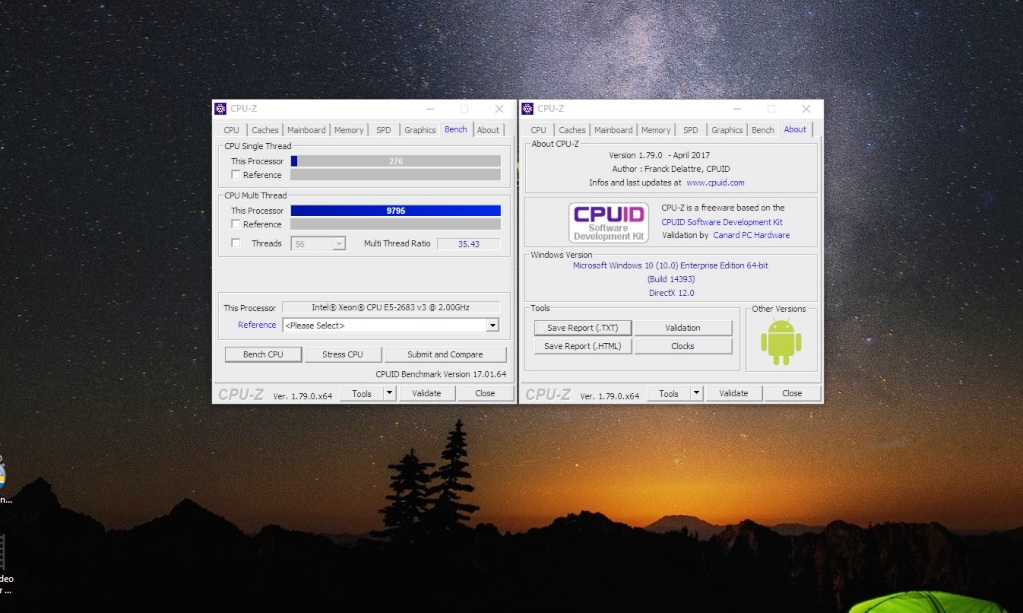Screen dimensions: 1023x613
Task: Switch to the CPU tab in About window
Action: [538, 130]
